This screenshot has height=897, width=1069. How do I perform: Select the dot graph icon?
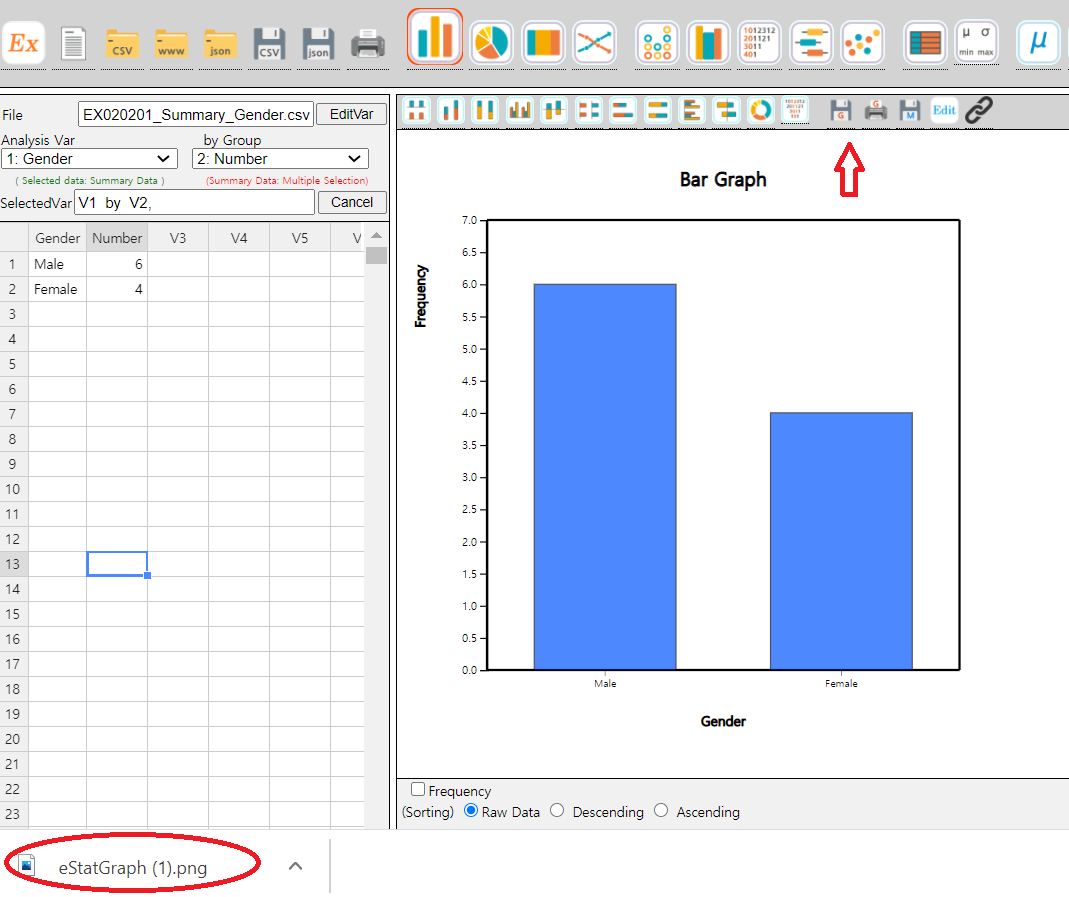pos(657,43)
